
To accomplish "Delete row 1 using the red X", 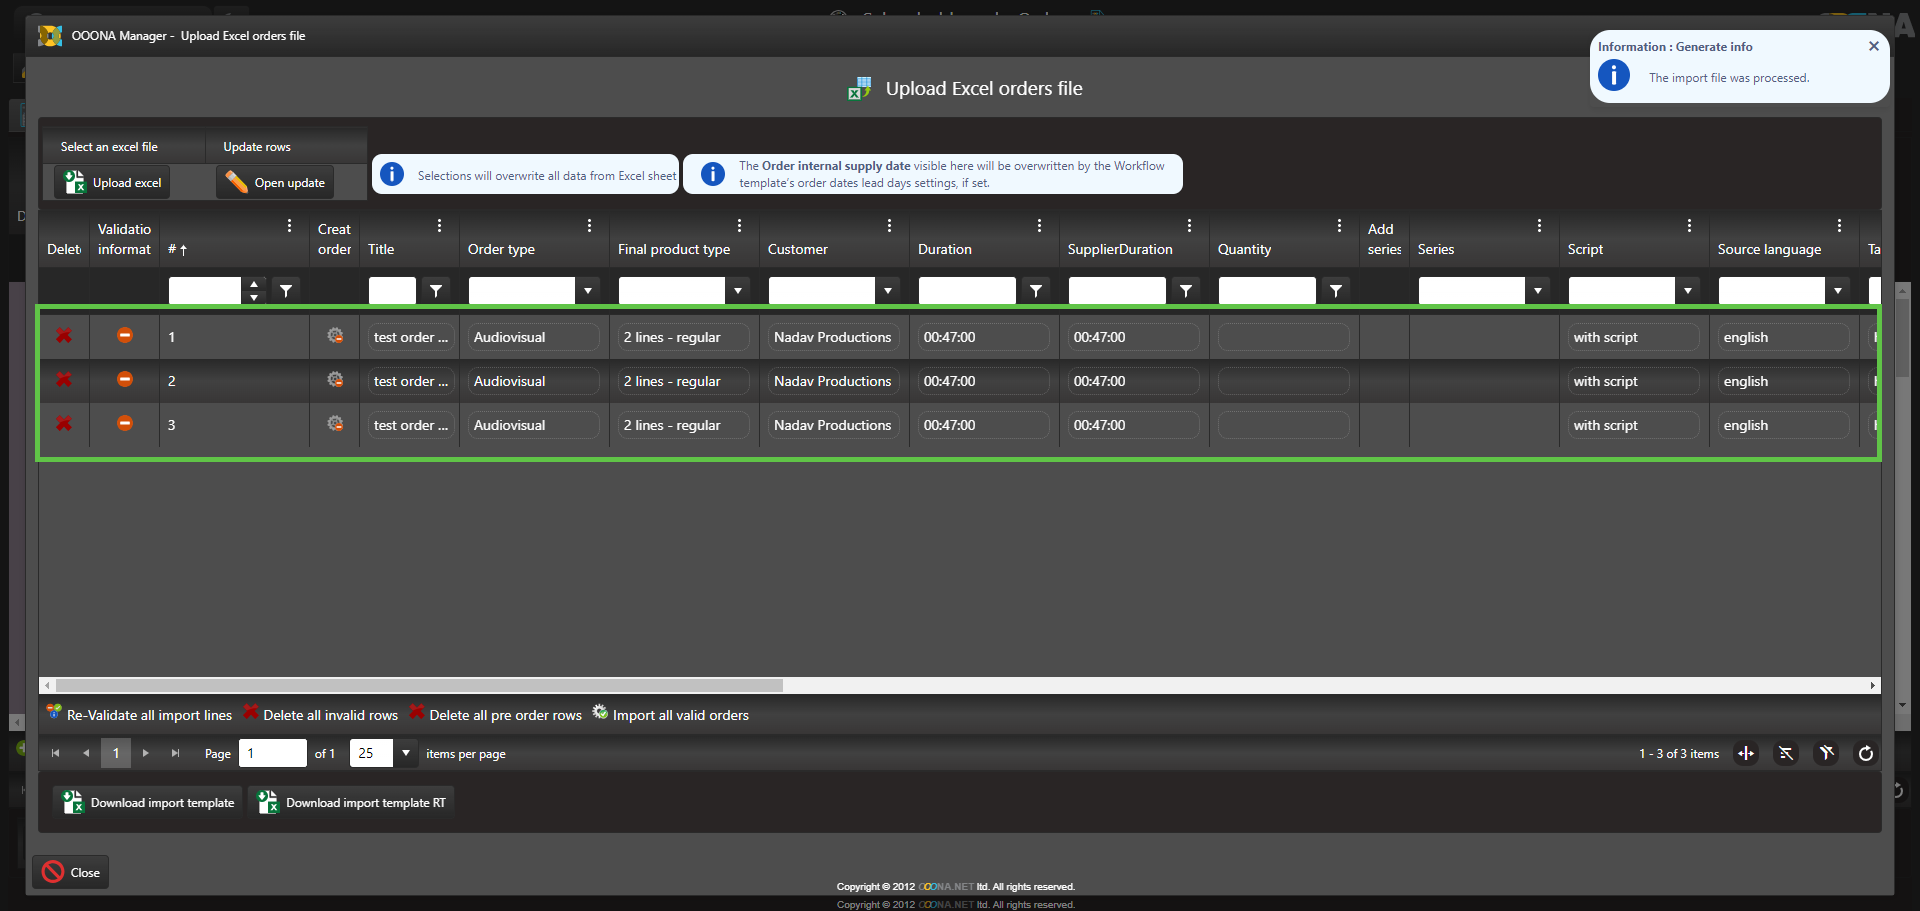I will point(64,336).
